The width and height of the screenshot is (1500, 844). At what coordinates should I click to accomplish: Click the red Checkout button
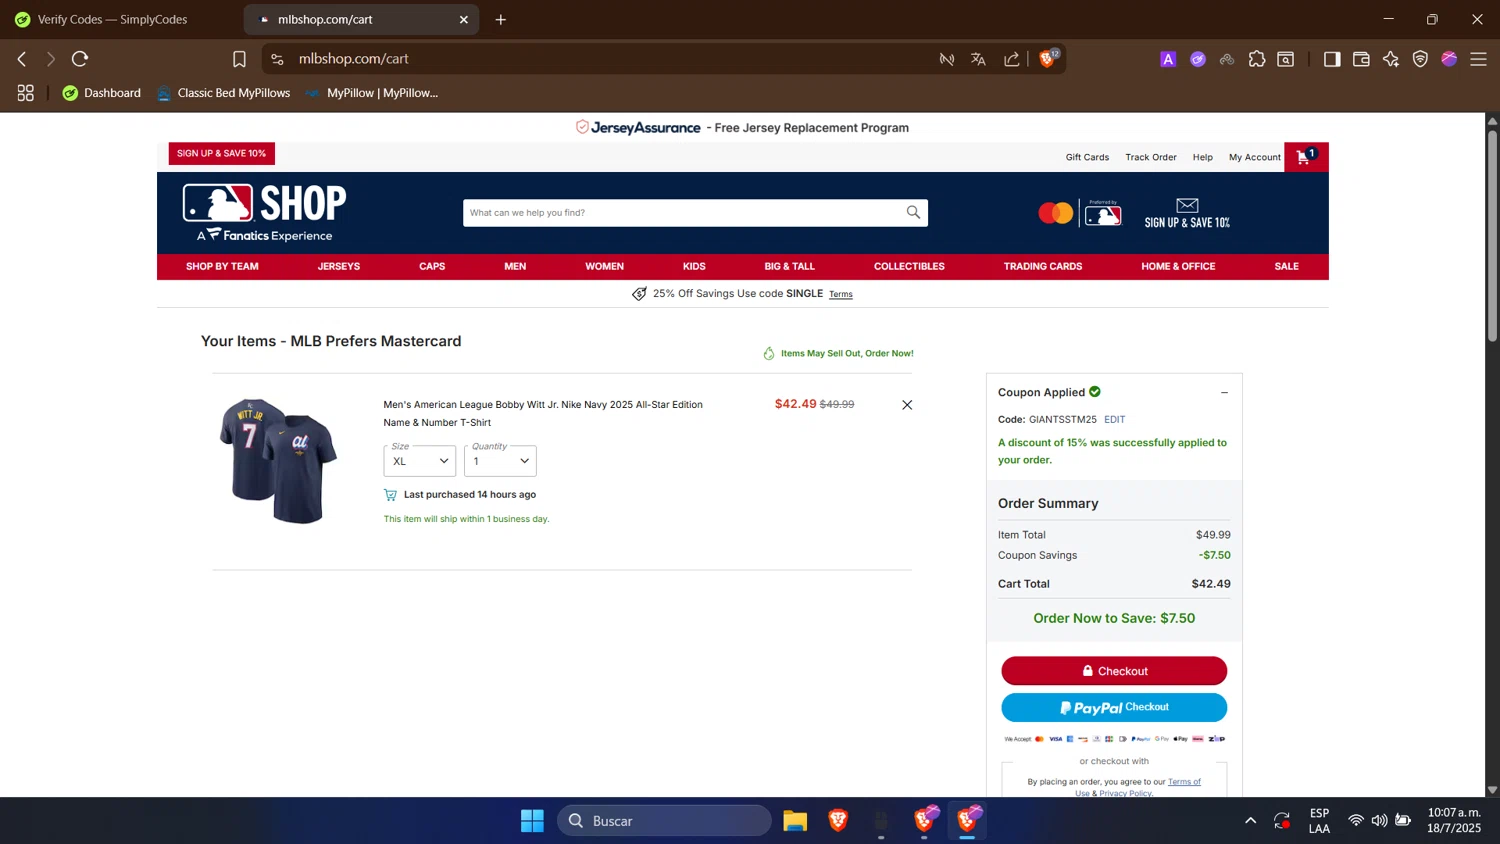pyautogui.click(x=1114, y=671)
